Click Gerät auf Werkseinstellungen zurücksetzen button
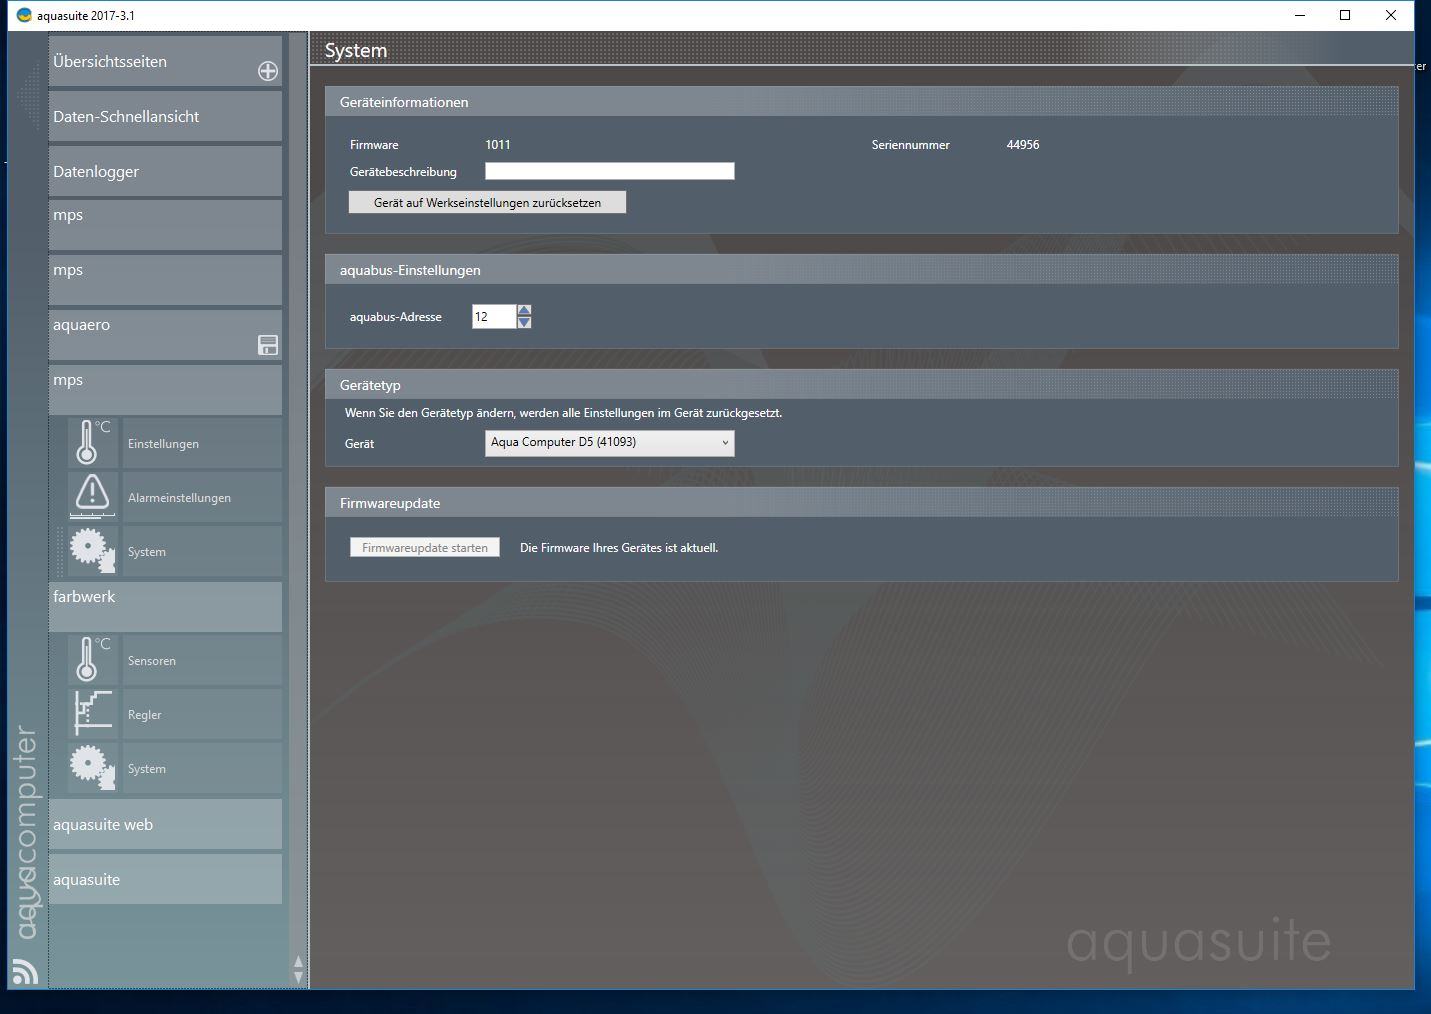The image size is (1431, 1014). [487, 202]
